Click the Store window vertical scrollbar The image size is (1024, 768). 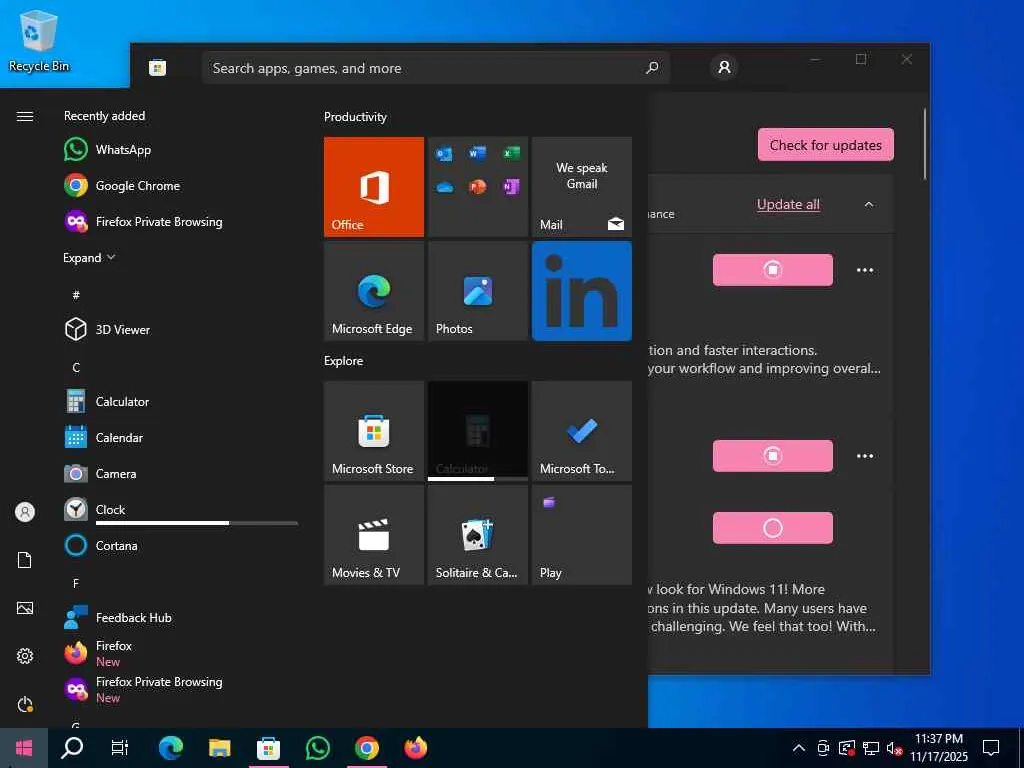click(x=925, y=144)
